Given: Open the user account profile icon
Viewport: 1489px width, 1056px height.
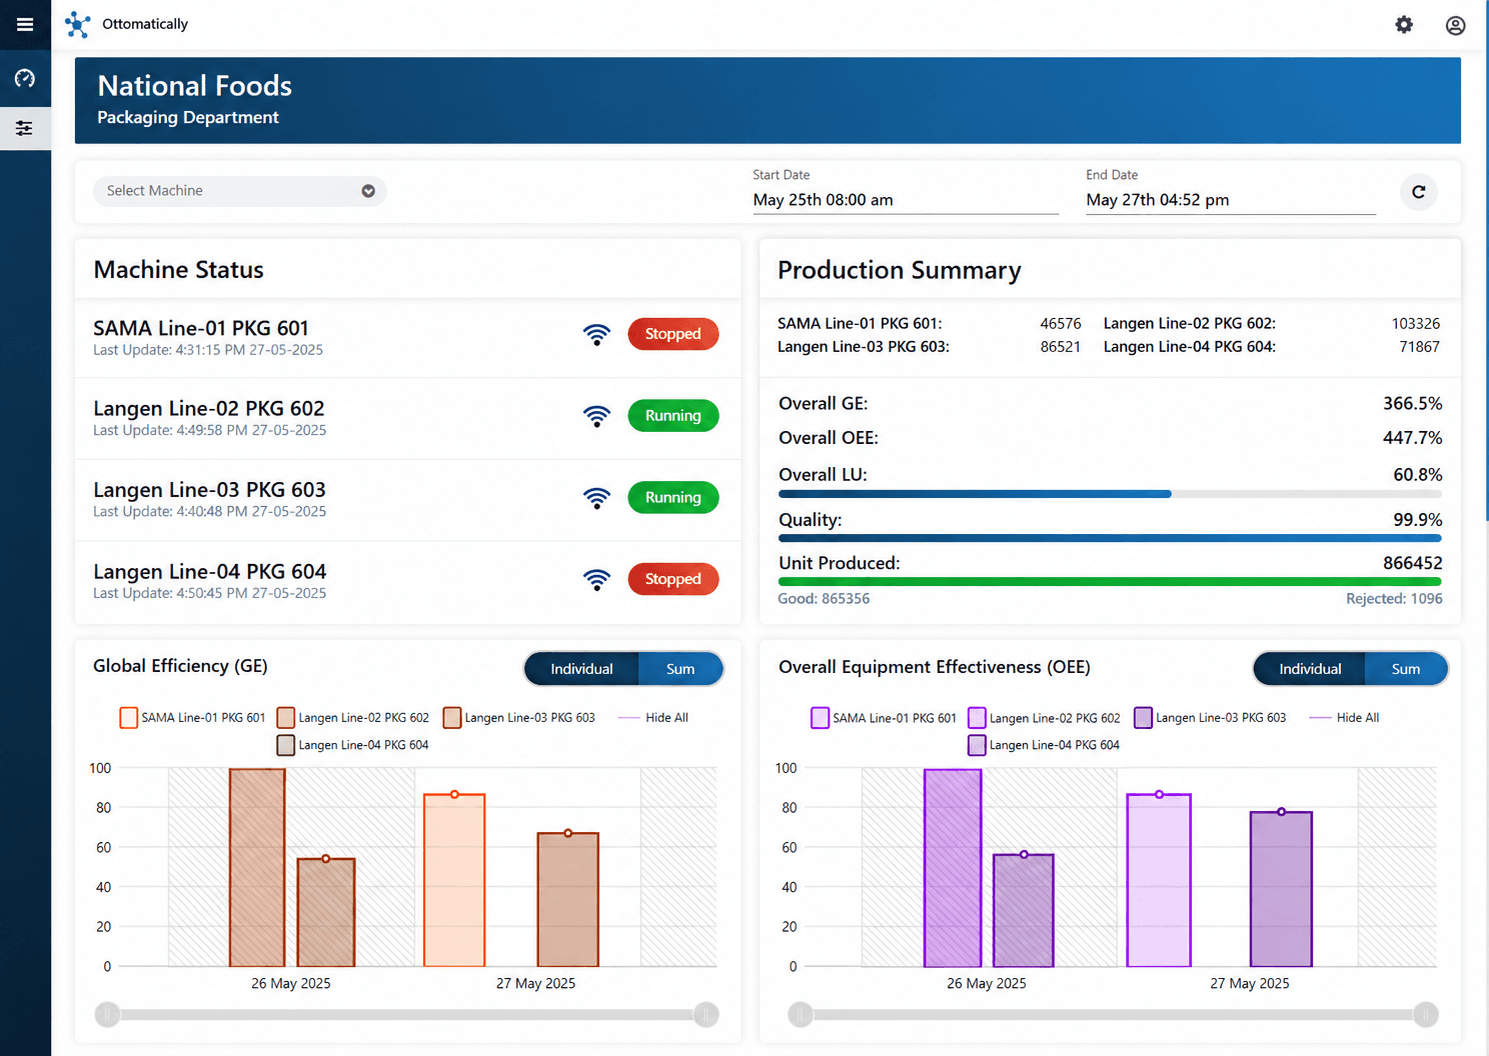Looking at the screenshot, I should pyautogui.click(x=1455, y=25).
